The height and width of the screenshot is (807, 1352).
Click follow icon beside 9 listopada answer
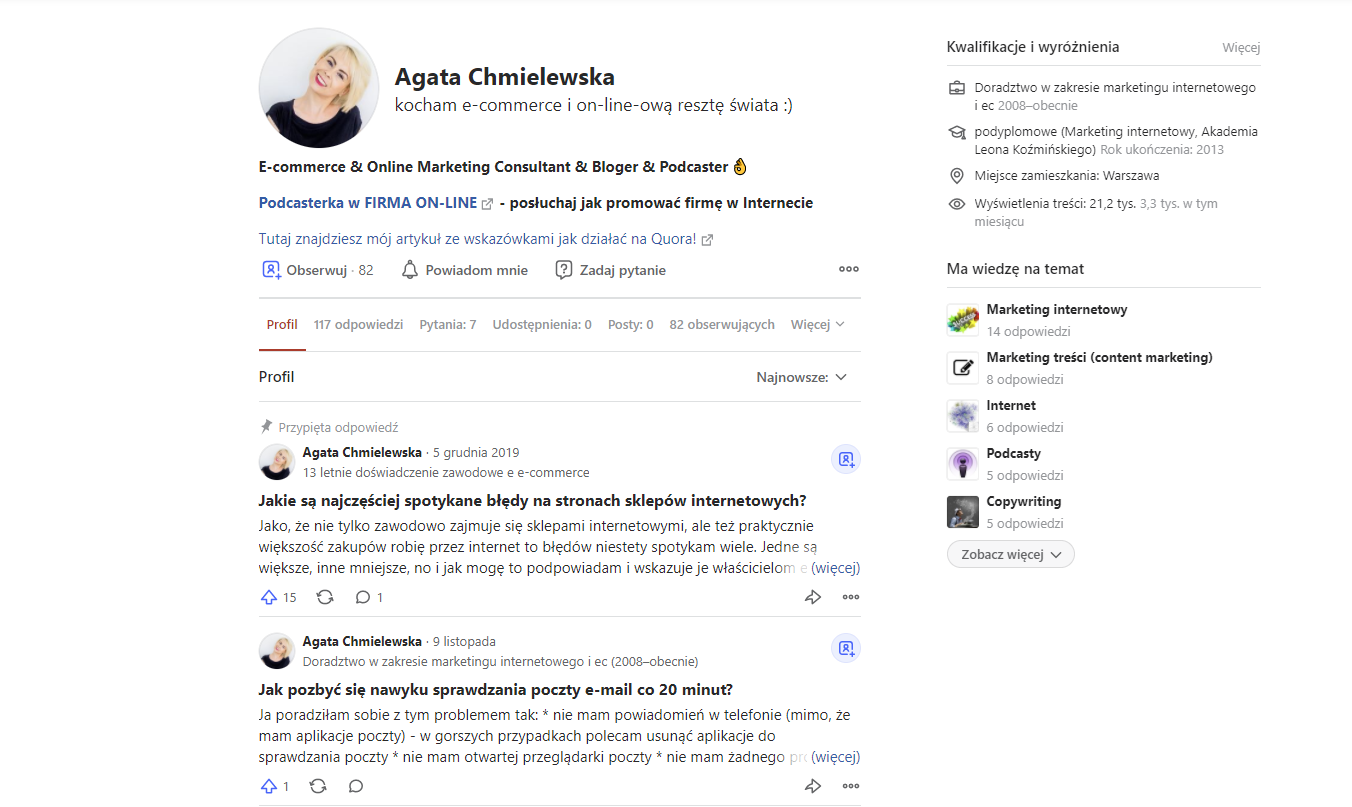tap(846, 648)
